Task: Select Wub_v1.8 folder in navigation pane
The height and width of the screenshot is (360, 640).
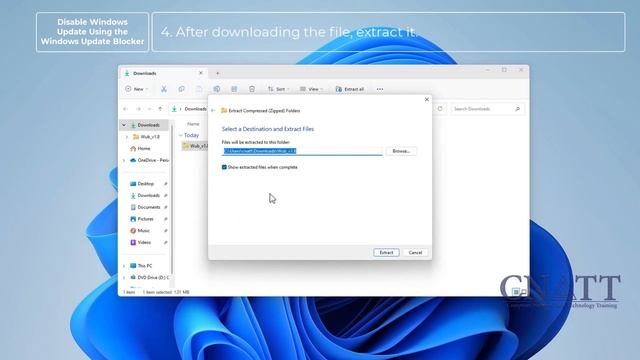Action: tap(146, 137)
